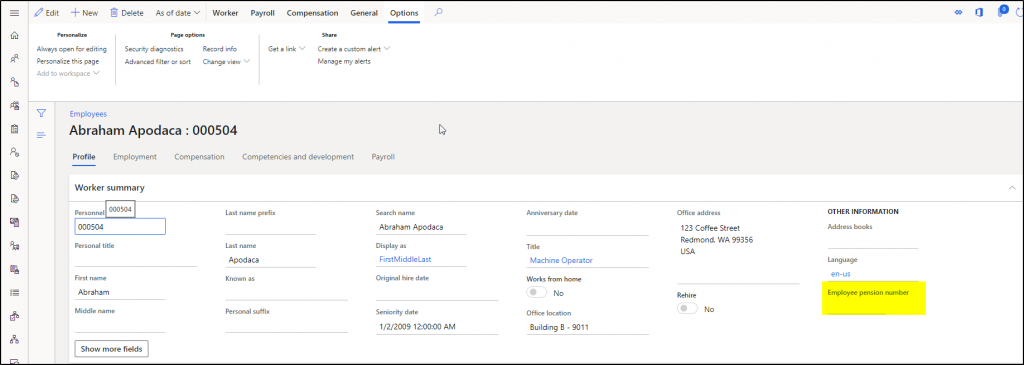Switch to the Employment tab
The image size is (1024, 365).
(135, 157)
